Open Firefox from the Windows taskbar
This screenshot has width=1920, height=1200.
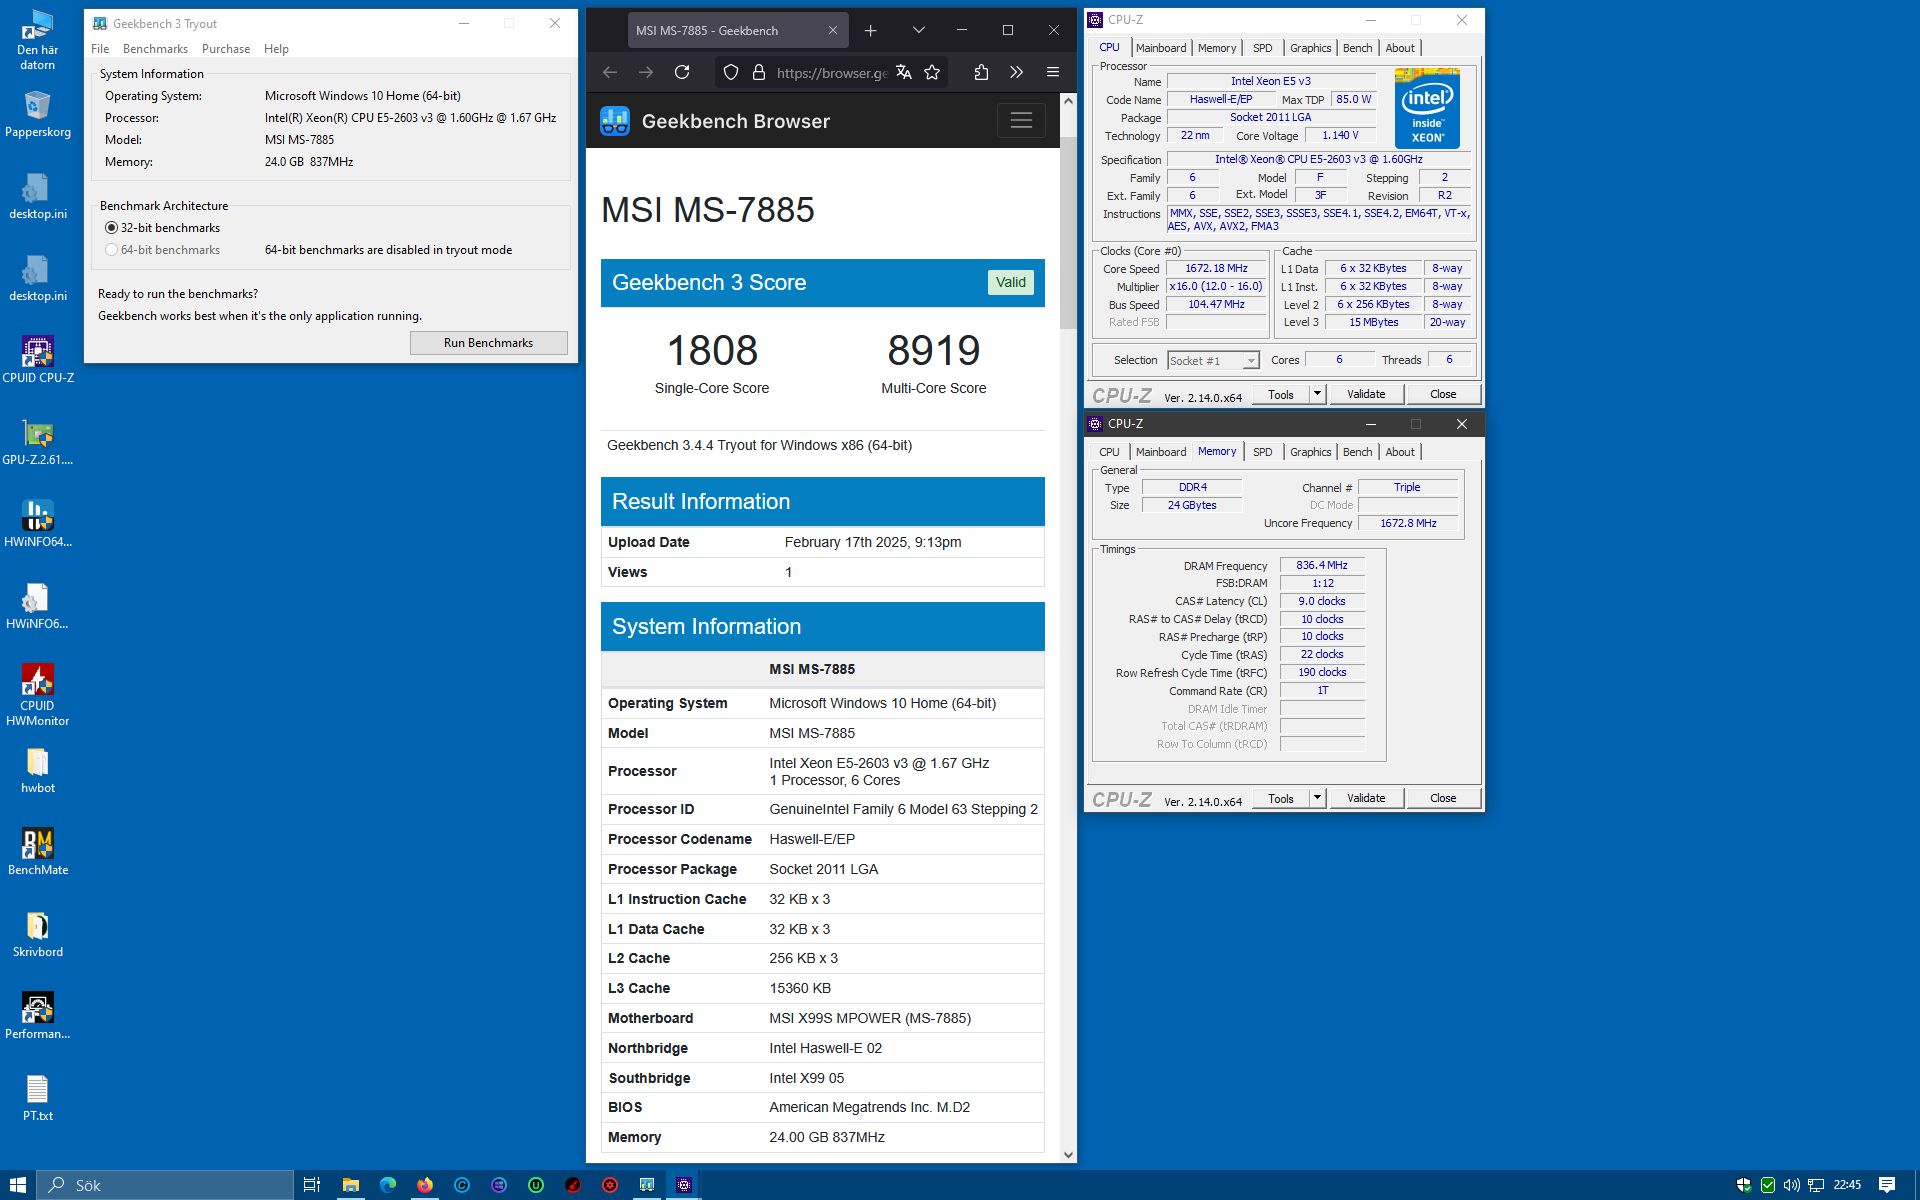(425, 1185)
